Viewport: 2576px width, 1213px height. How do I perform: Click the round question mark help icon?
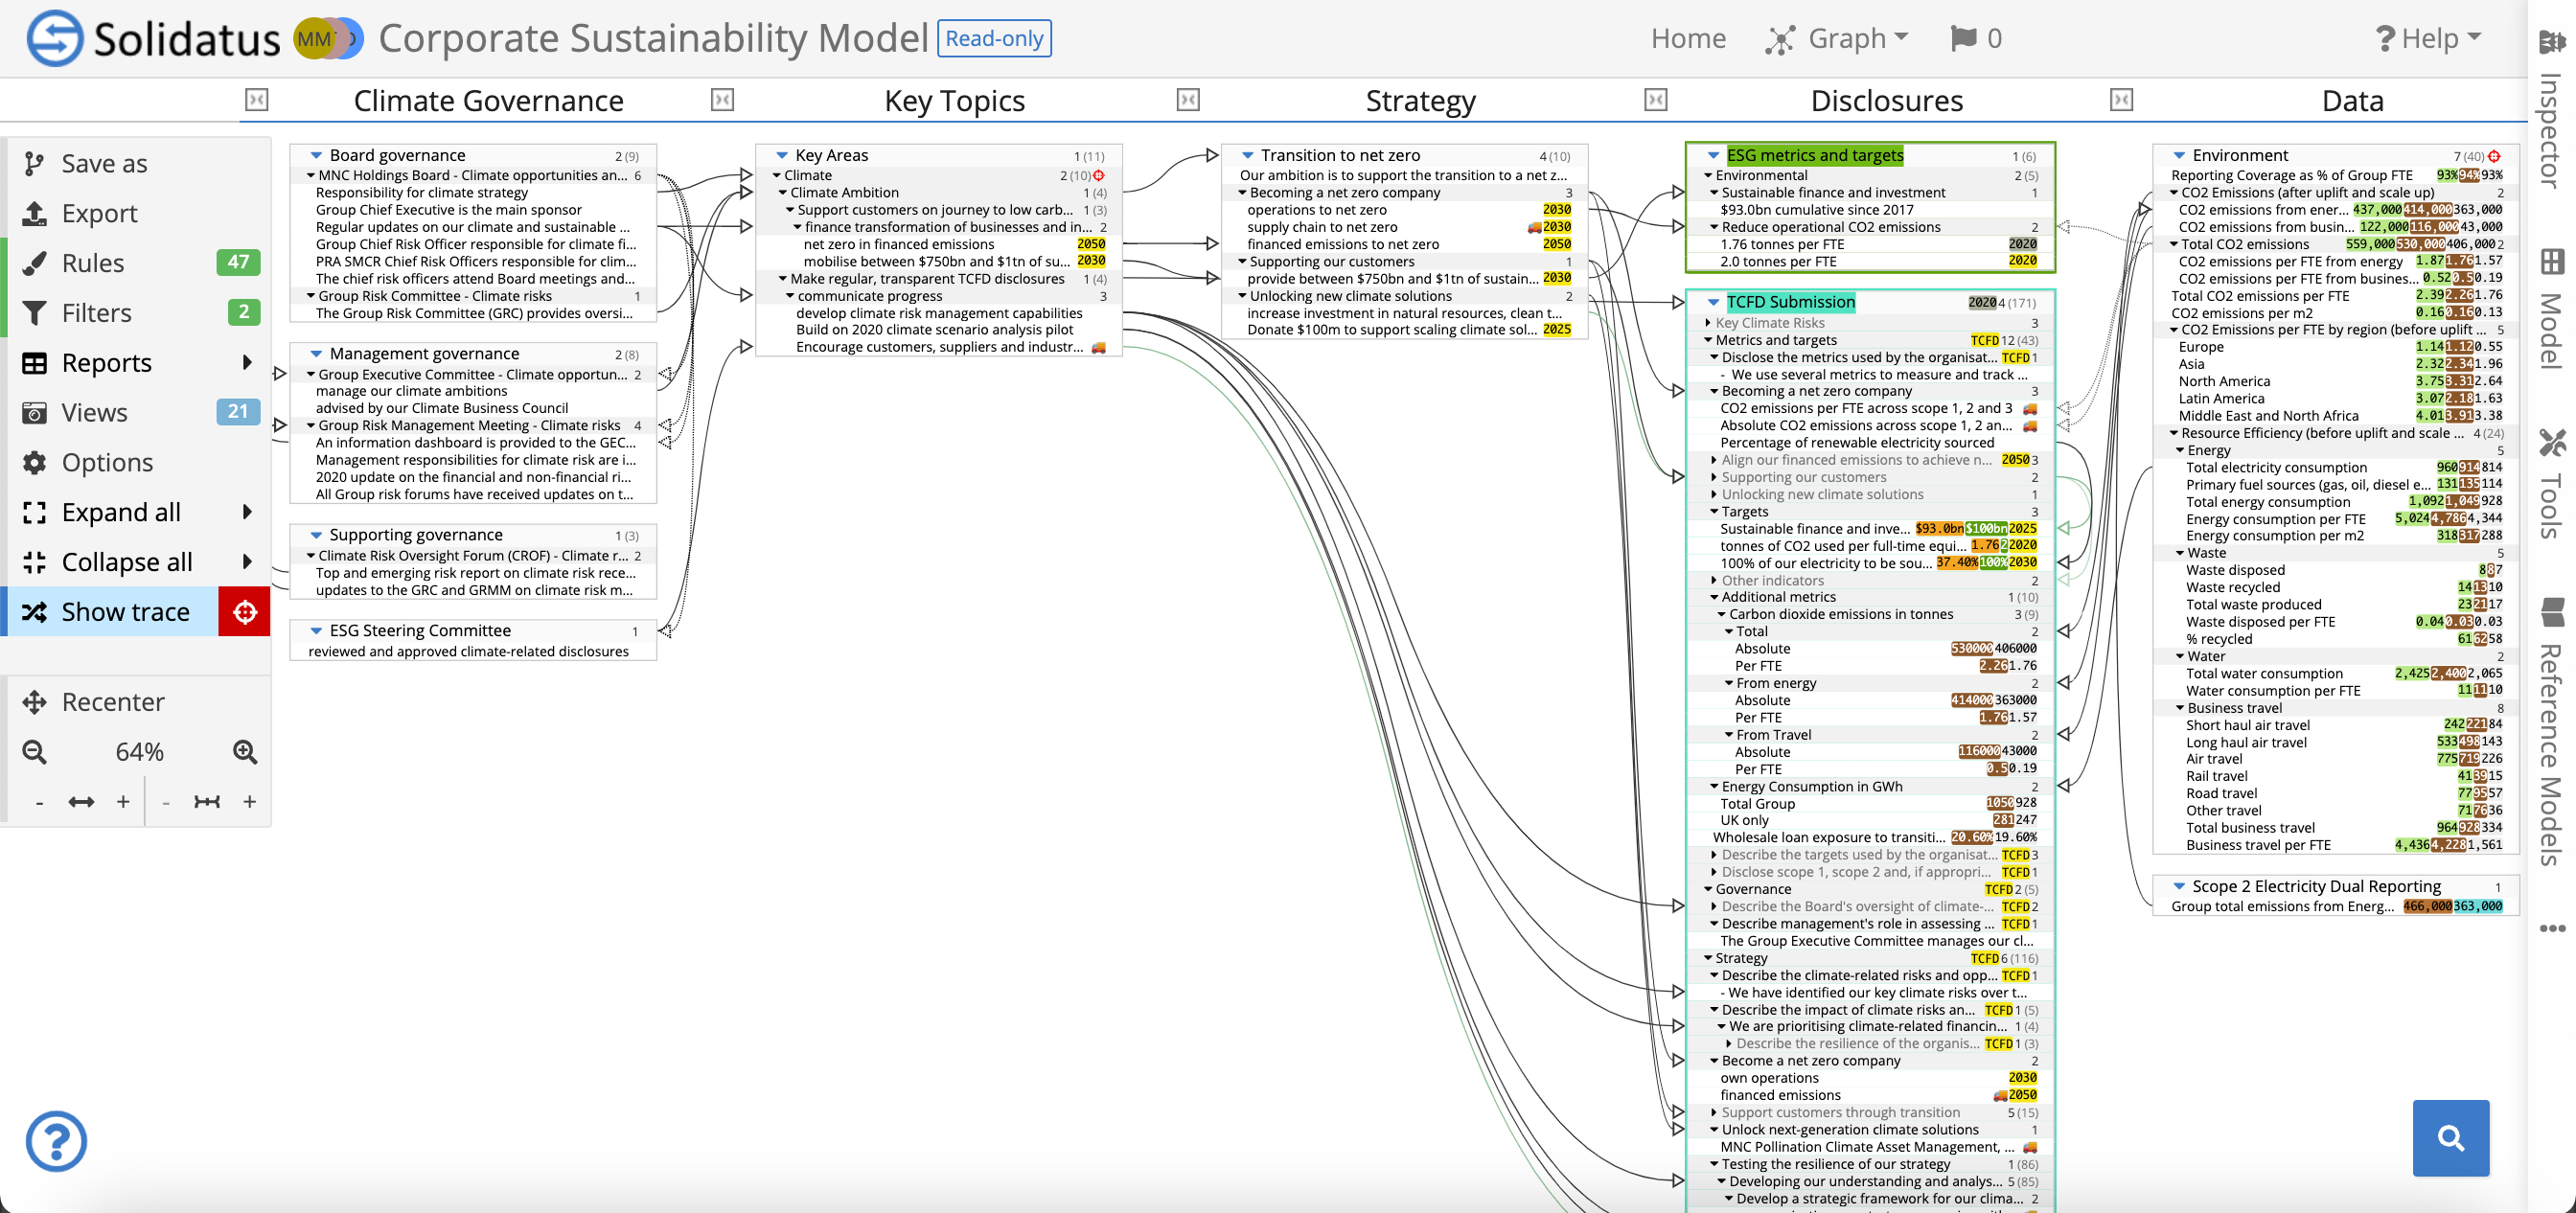[x=57, y=1141]
